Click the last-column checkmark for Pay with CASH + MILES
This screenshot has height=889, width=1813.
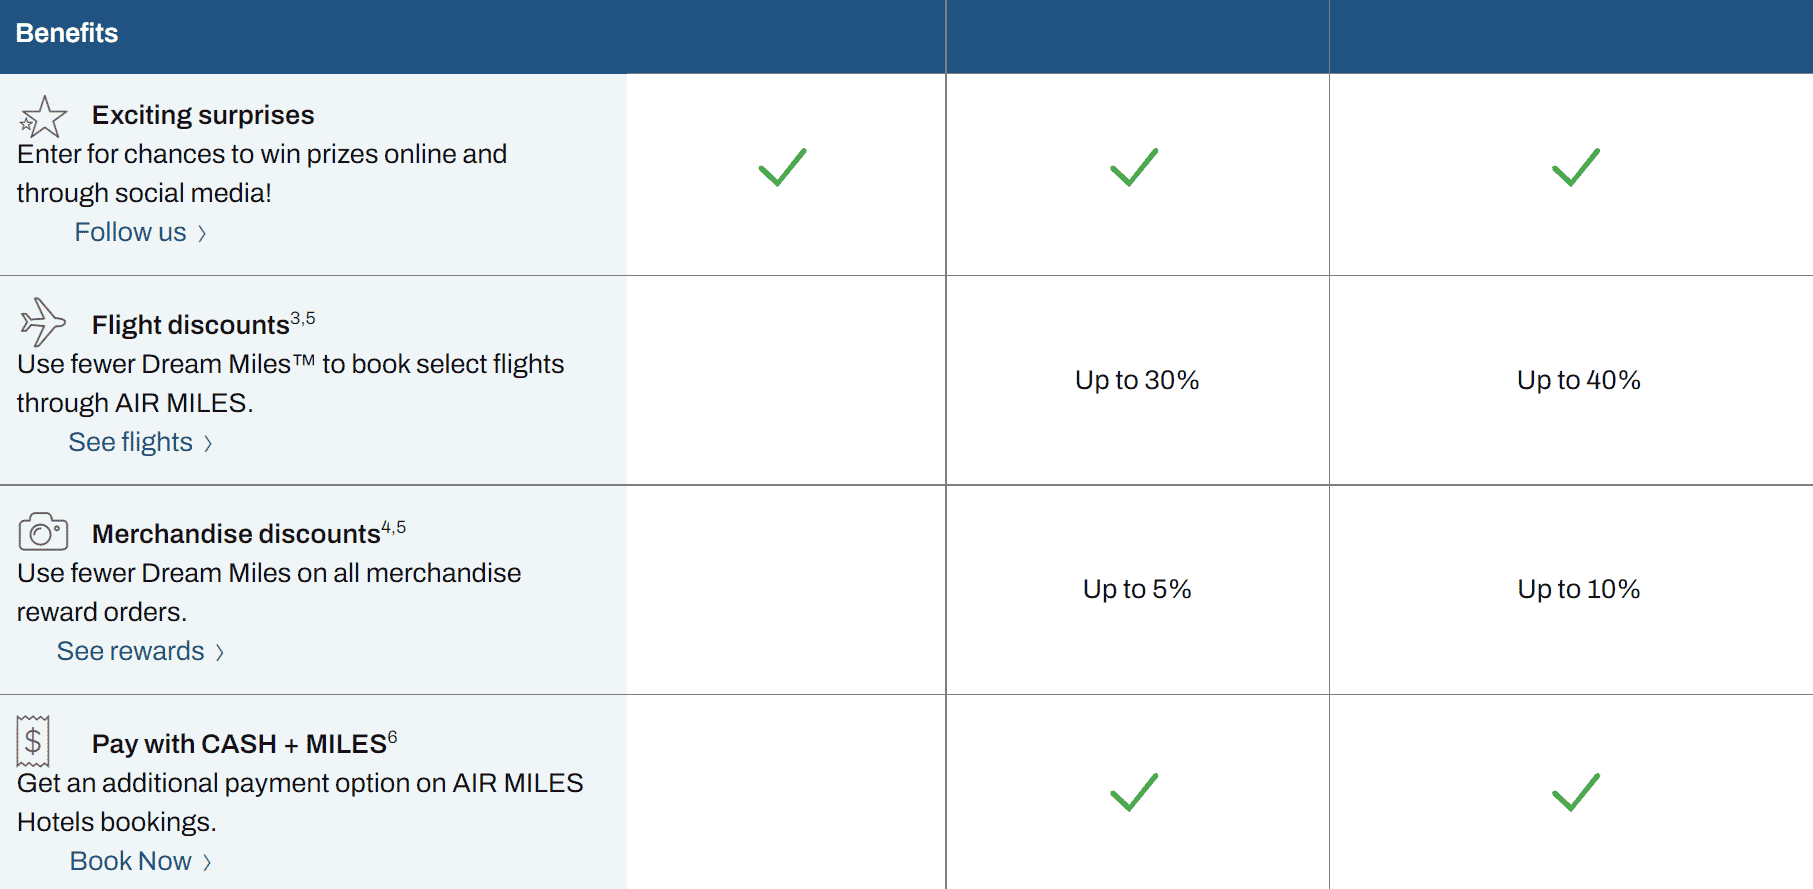[1576, 792]
